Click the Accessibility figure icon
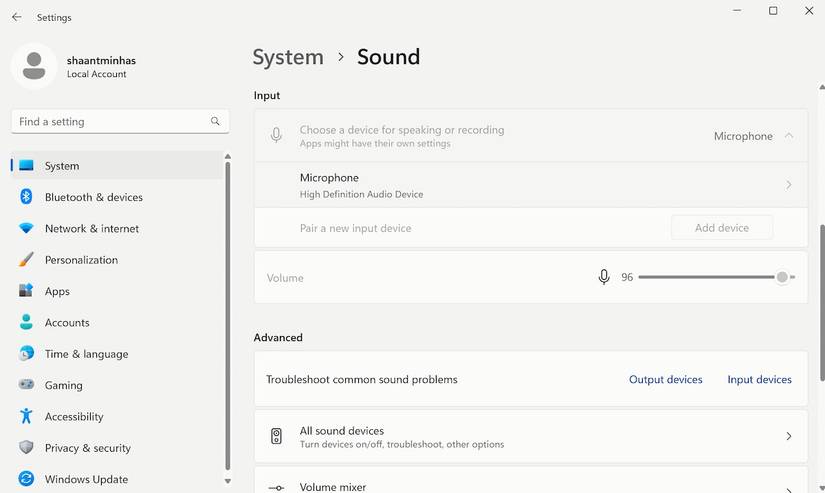 26,416
